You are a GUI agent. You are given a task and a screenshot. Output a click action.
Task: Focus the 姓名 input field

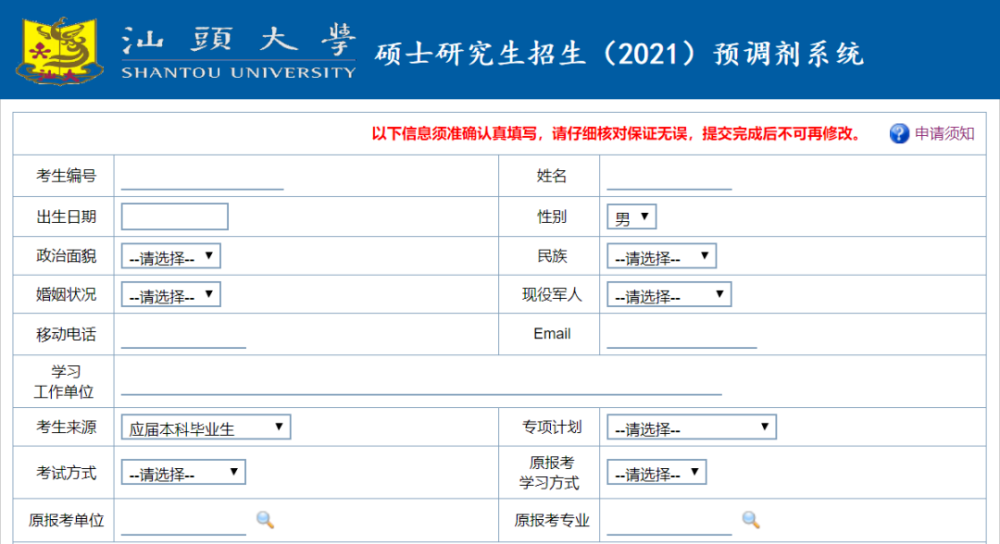click(669, 177)
